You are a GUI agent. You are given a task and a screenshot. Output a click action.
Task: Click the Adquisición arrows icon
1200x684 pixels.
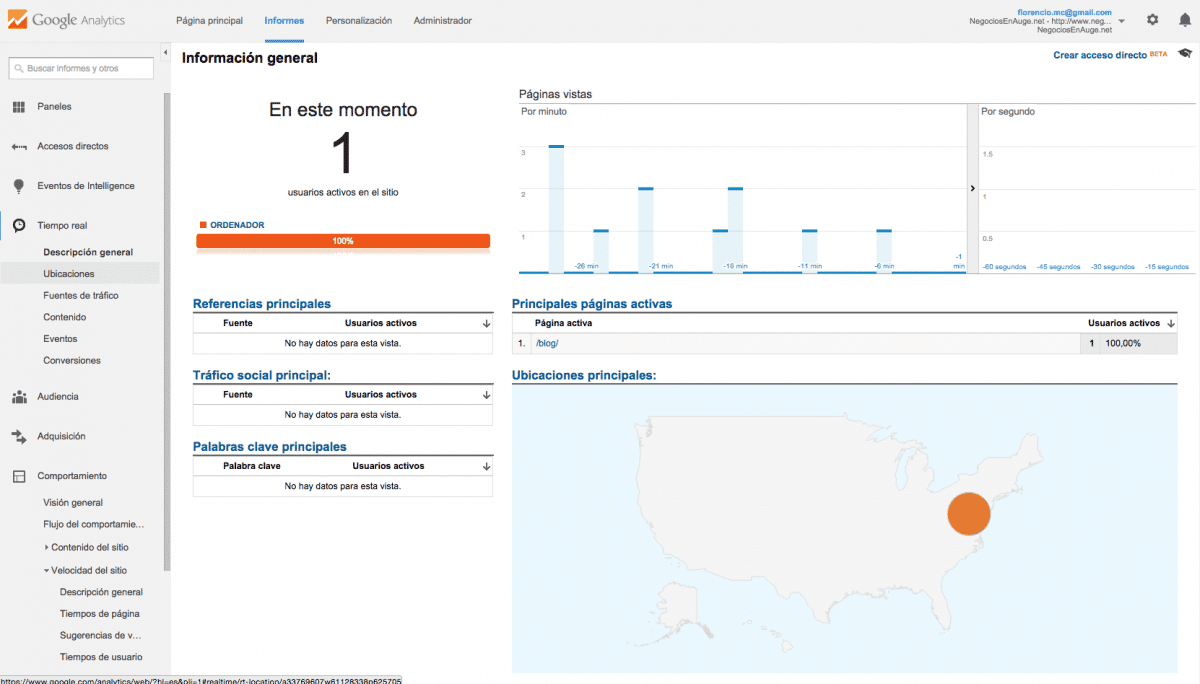[x=19, y=436]
